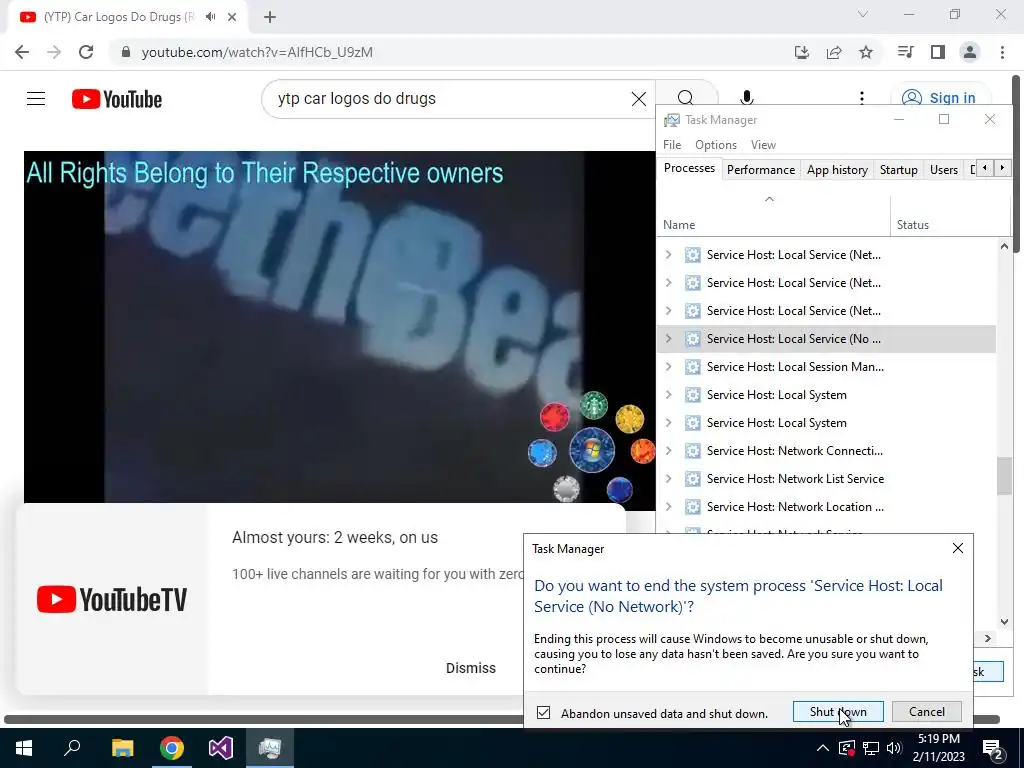Viewport: 1024px width, 768px height.
Task: Search with voice microphone icon
Action: coord(747,98)
